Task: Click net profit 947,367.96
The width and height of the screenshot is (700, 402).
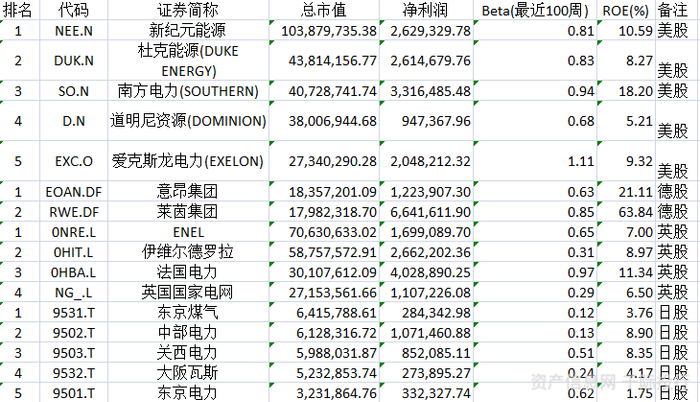Action: coord(426,121)
